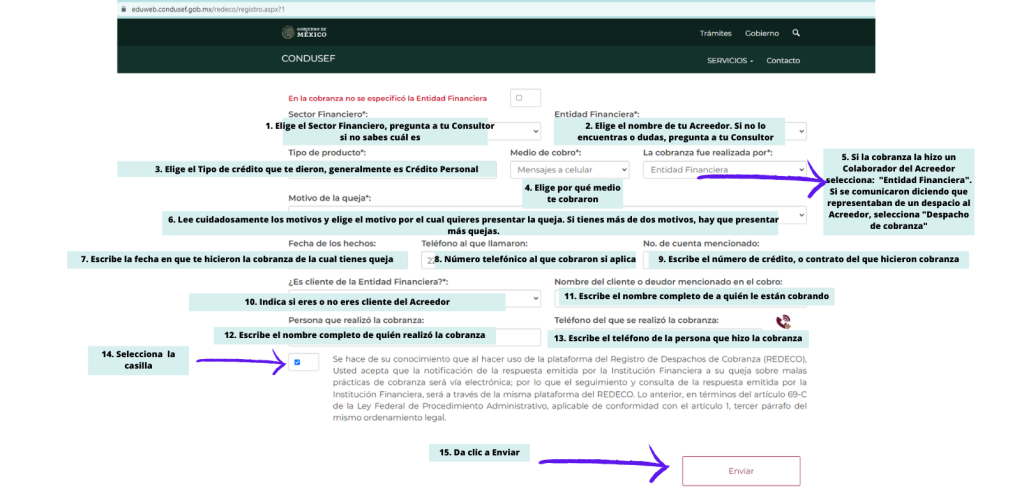The width and height of the screenshot is (1024, 493).
Task: Expand the SERVICIOS menu
Action: click(729, 60)
